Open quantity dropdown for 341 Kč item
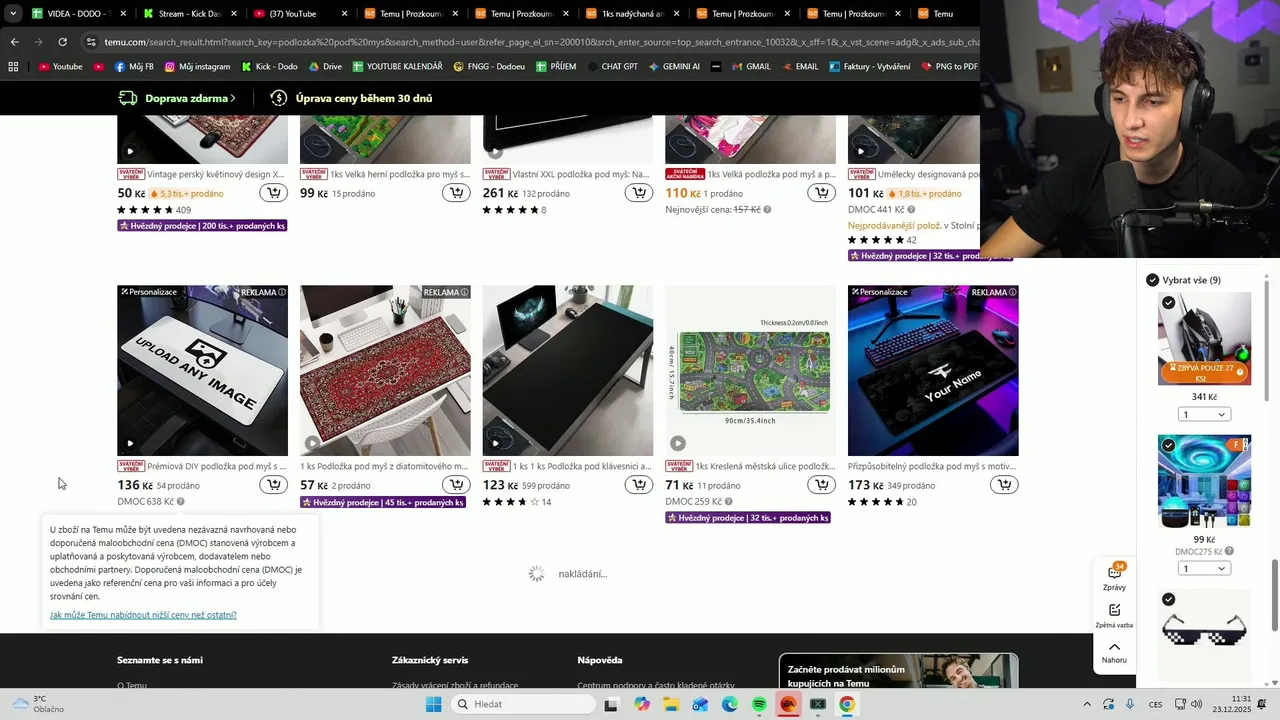The image size is (1280, 720). pyautogui.click(x=1204, y=414)
